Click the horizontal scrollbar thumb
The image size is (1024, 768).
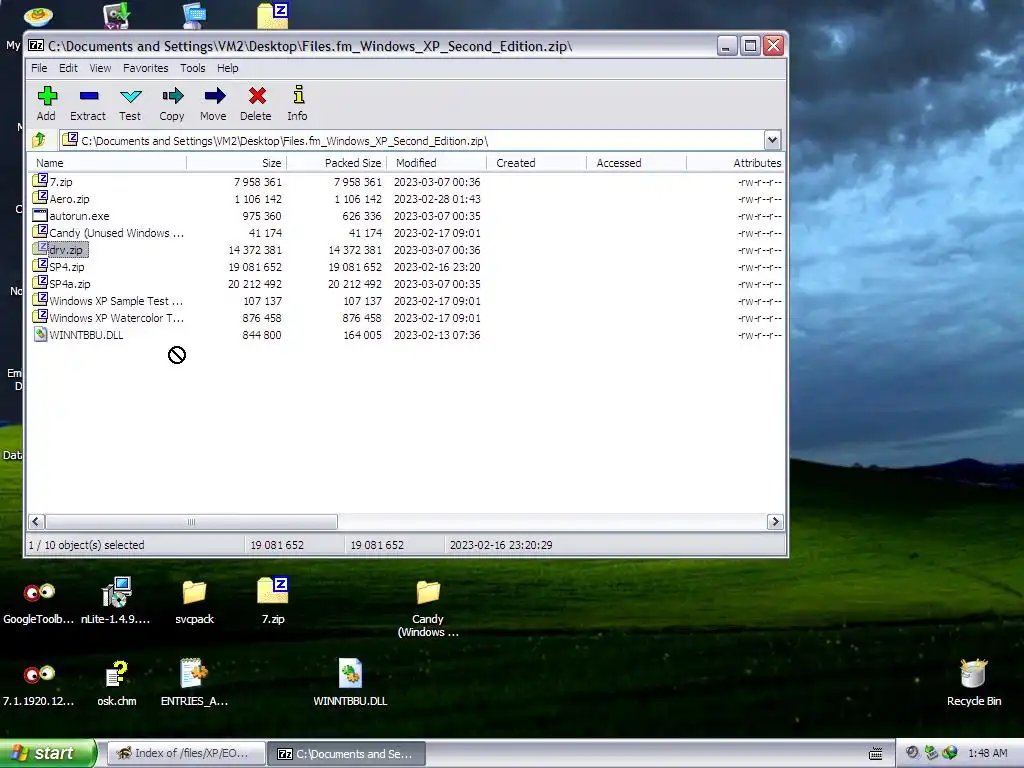(191, 521)
